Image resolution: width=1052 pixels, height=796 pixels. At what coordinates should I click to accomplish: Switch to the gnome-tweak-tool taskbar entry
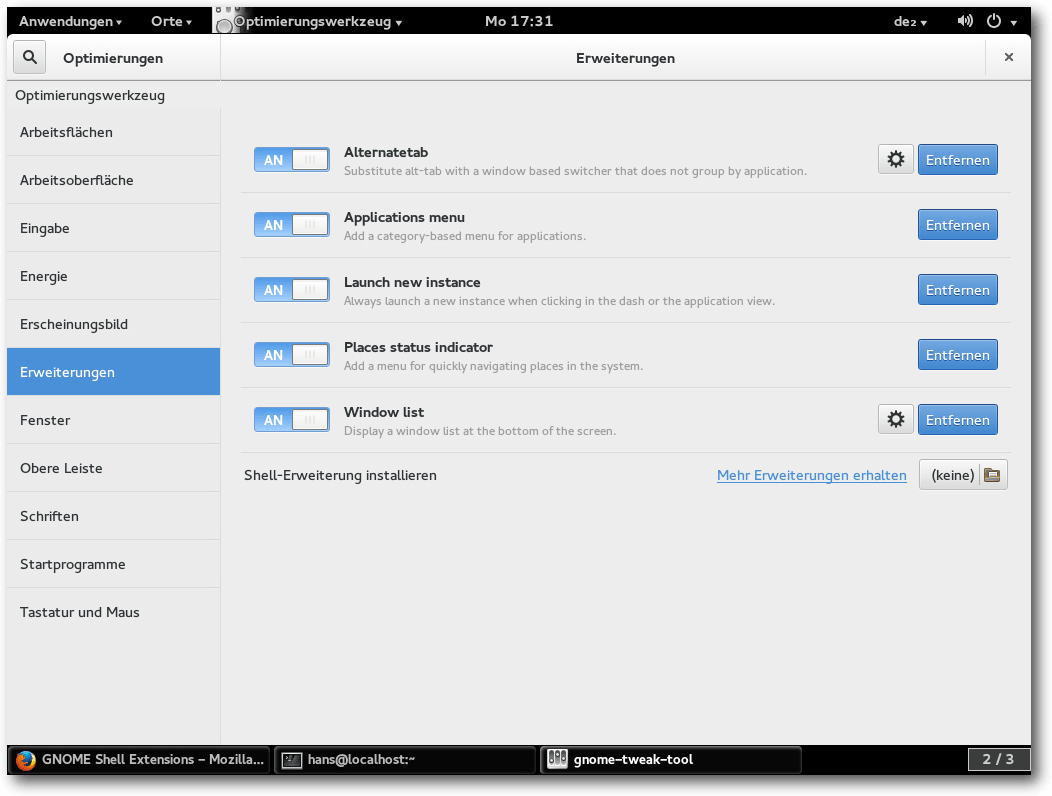pyautogui.click(x=671, y=760)
